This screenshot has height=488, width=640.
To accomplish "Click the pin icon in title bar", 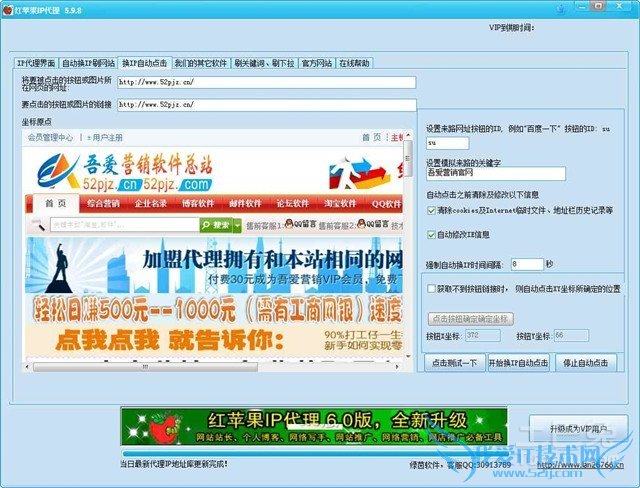I will pos(562,8).
